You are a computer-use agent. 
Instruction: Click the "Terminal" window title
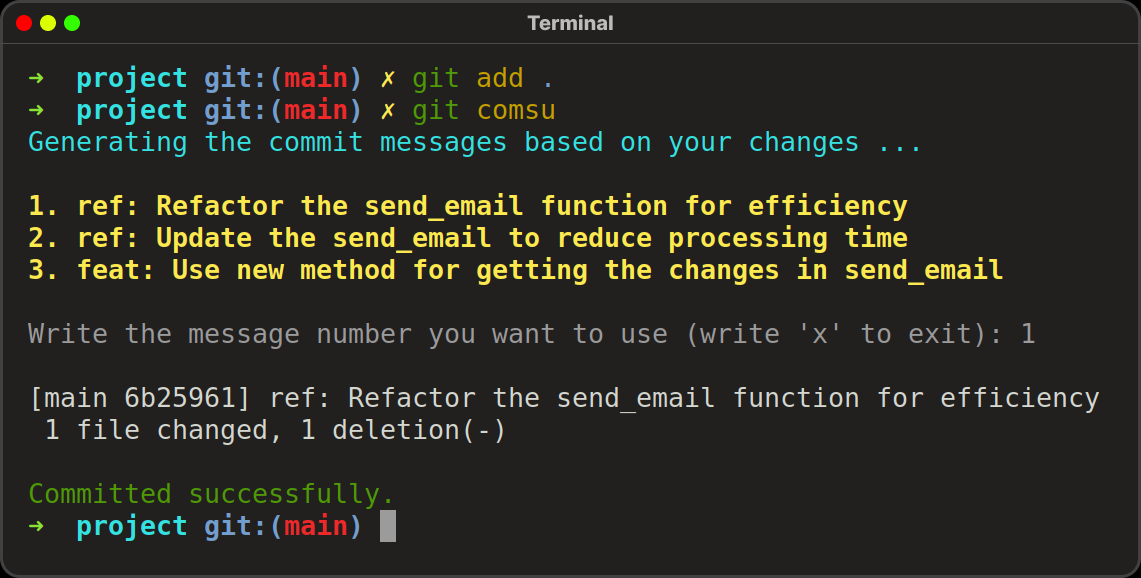click(x=570, y=23)
